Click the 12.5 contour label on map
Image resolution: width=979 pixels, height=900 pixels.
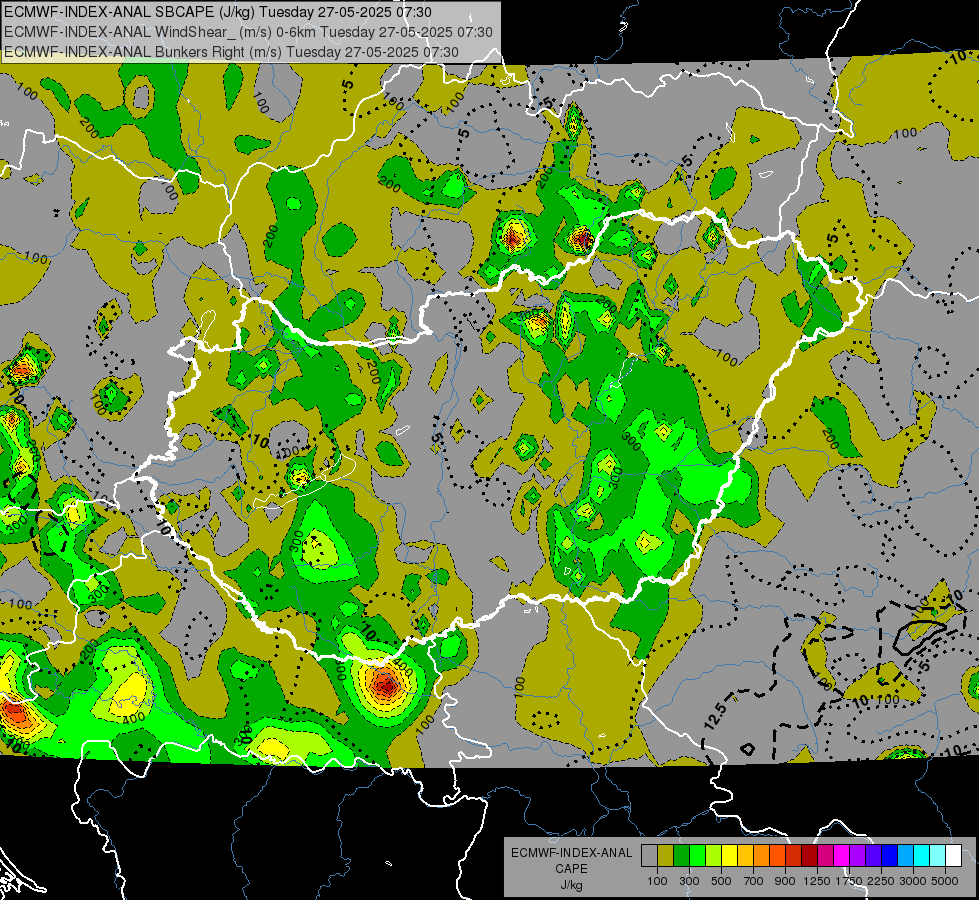pos(716,716)
